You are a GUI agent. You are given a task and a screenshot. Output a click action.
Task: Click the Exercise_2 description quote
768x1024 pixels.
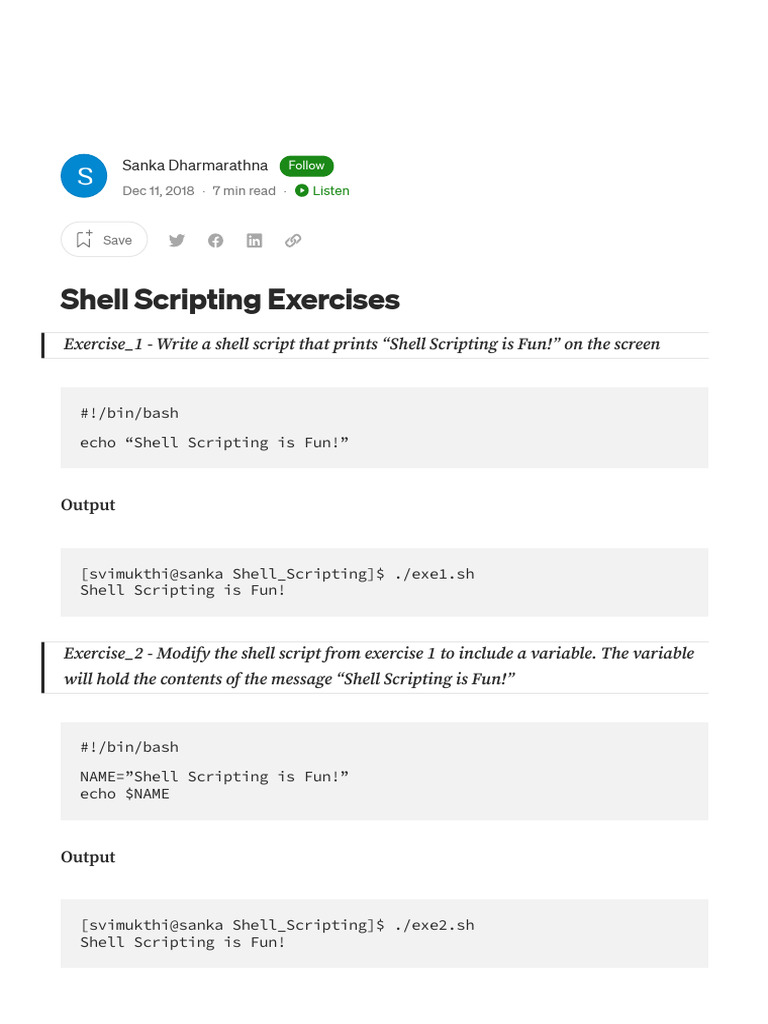pos(378,666)
